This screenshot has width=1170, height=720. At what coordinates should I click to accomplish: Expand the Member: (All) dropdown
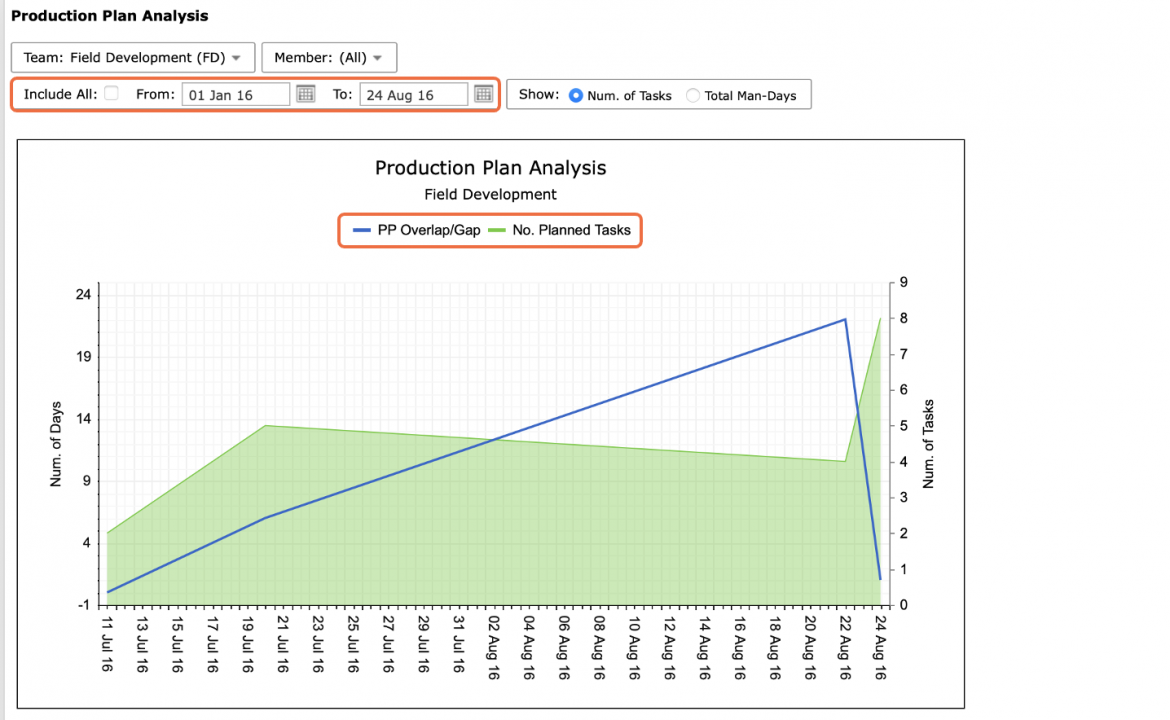329,57
